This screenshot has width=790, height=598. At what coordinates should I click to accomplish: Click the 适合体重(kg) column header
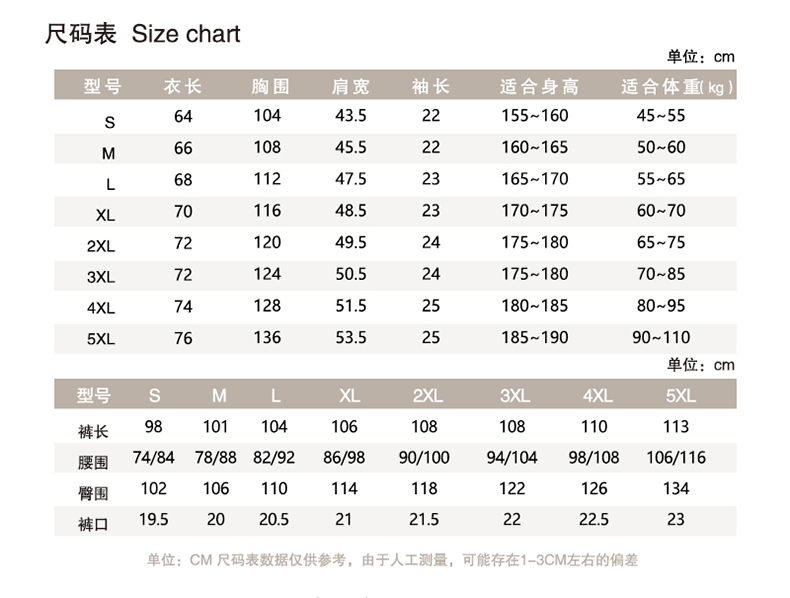click(677, 87)
